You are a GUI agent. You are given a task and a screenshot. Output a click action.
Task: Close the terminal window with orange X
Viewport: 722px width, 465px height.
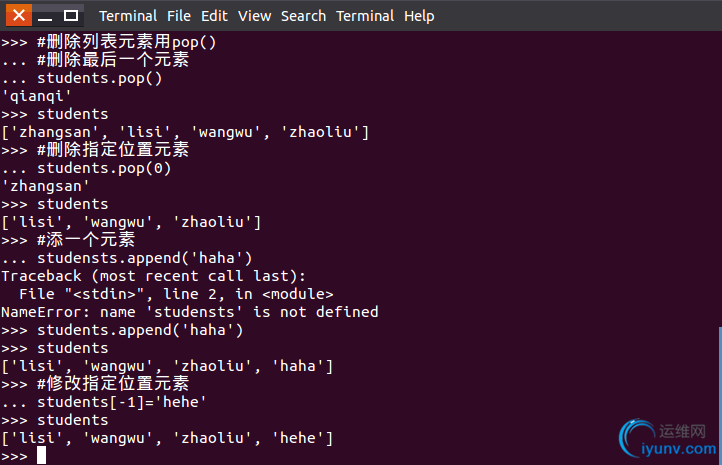coord(19,16)
